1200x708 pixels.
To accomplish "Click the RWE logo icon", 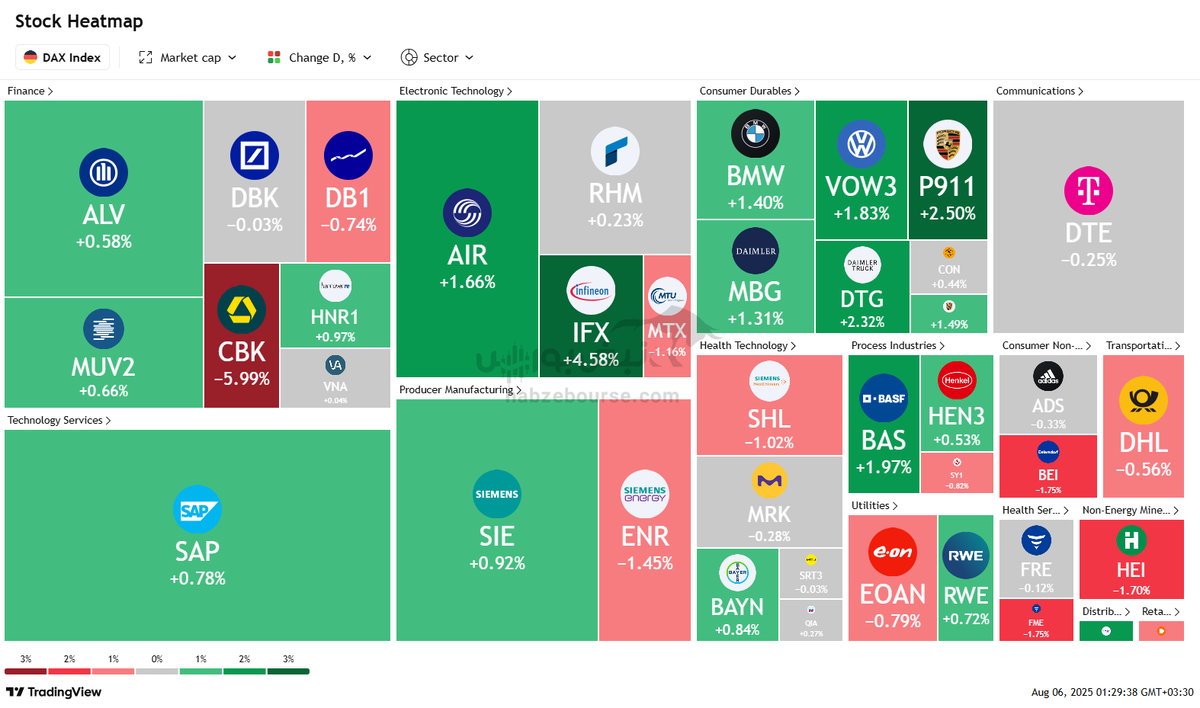I will tap(966, 556).
